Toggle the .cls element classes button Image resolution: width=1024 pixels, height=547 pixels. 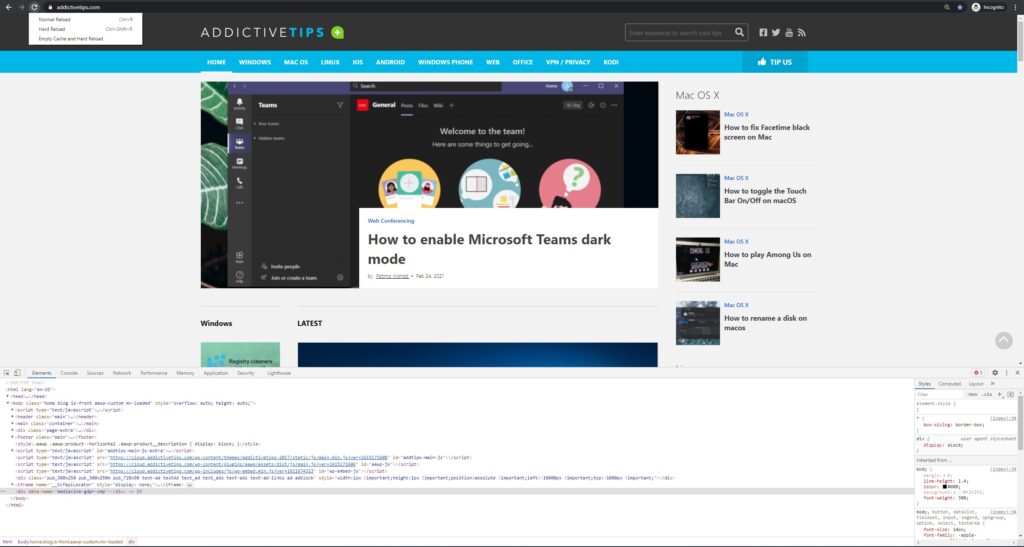coord(987,394)
